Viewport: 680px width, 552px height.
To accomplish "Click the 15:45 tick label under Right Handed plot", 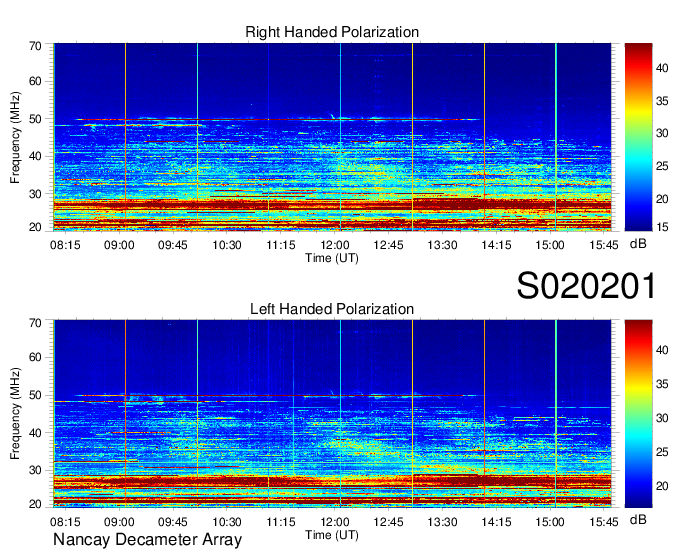I will (x=604, y=245).
